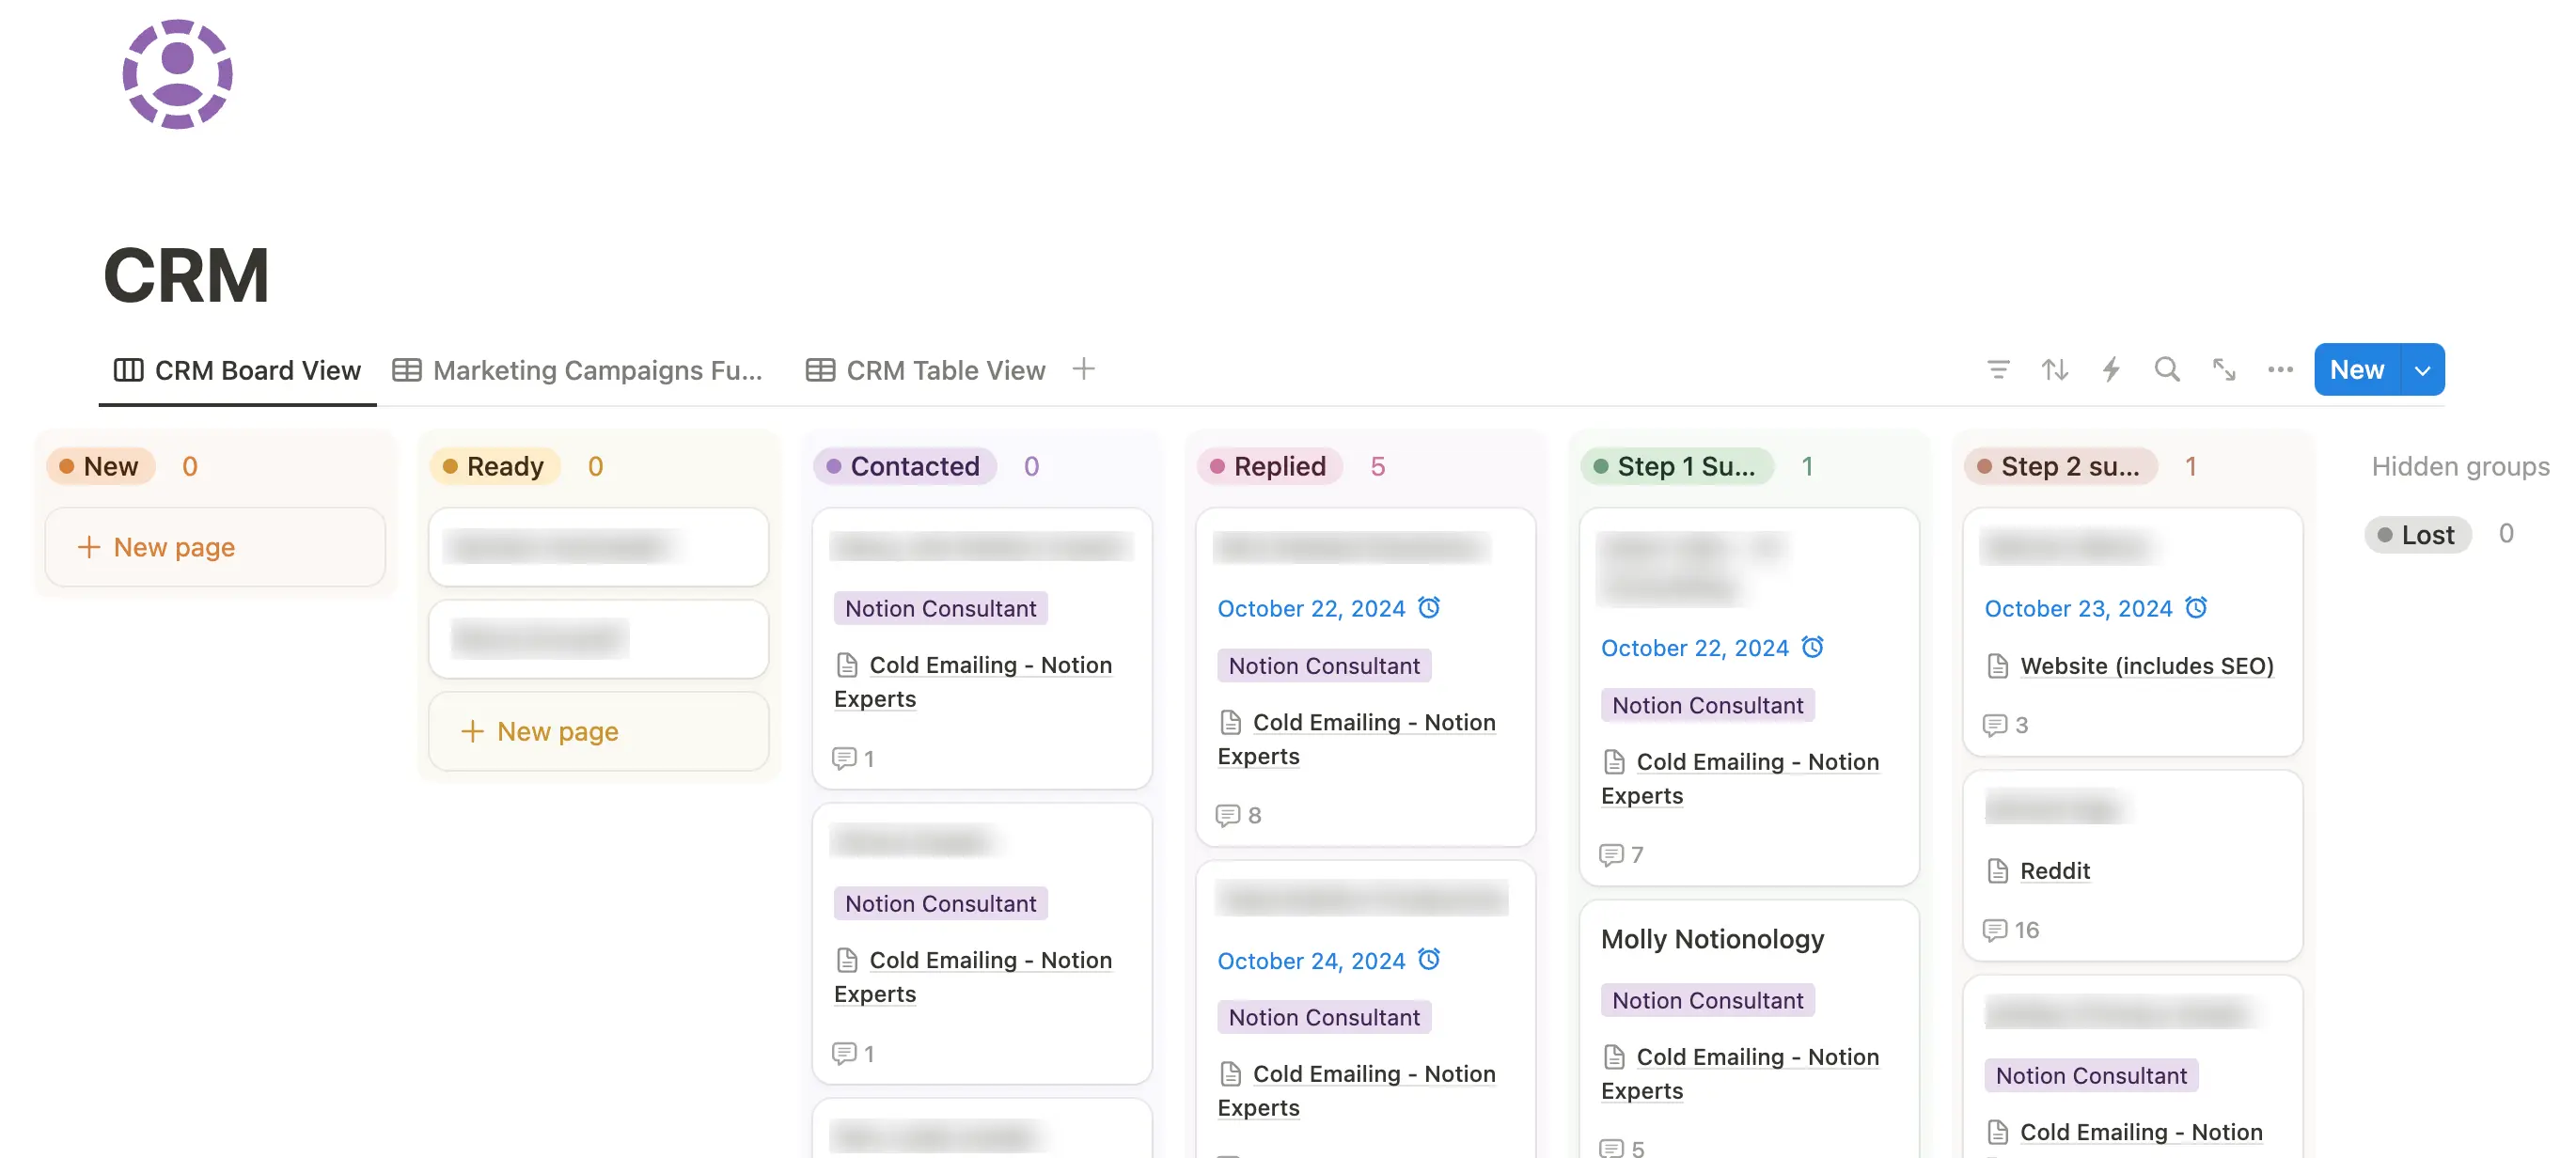The height and width of the screenshot is (1158, 2576).
Task: Open the sort options icon
Action: tap(2054, 369)
